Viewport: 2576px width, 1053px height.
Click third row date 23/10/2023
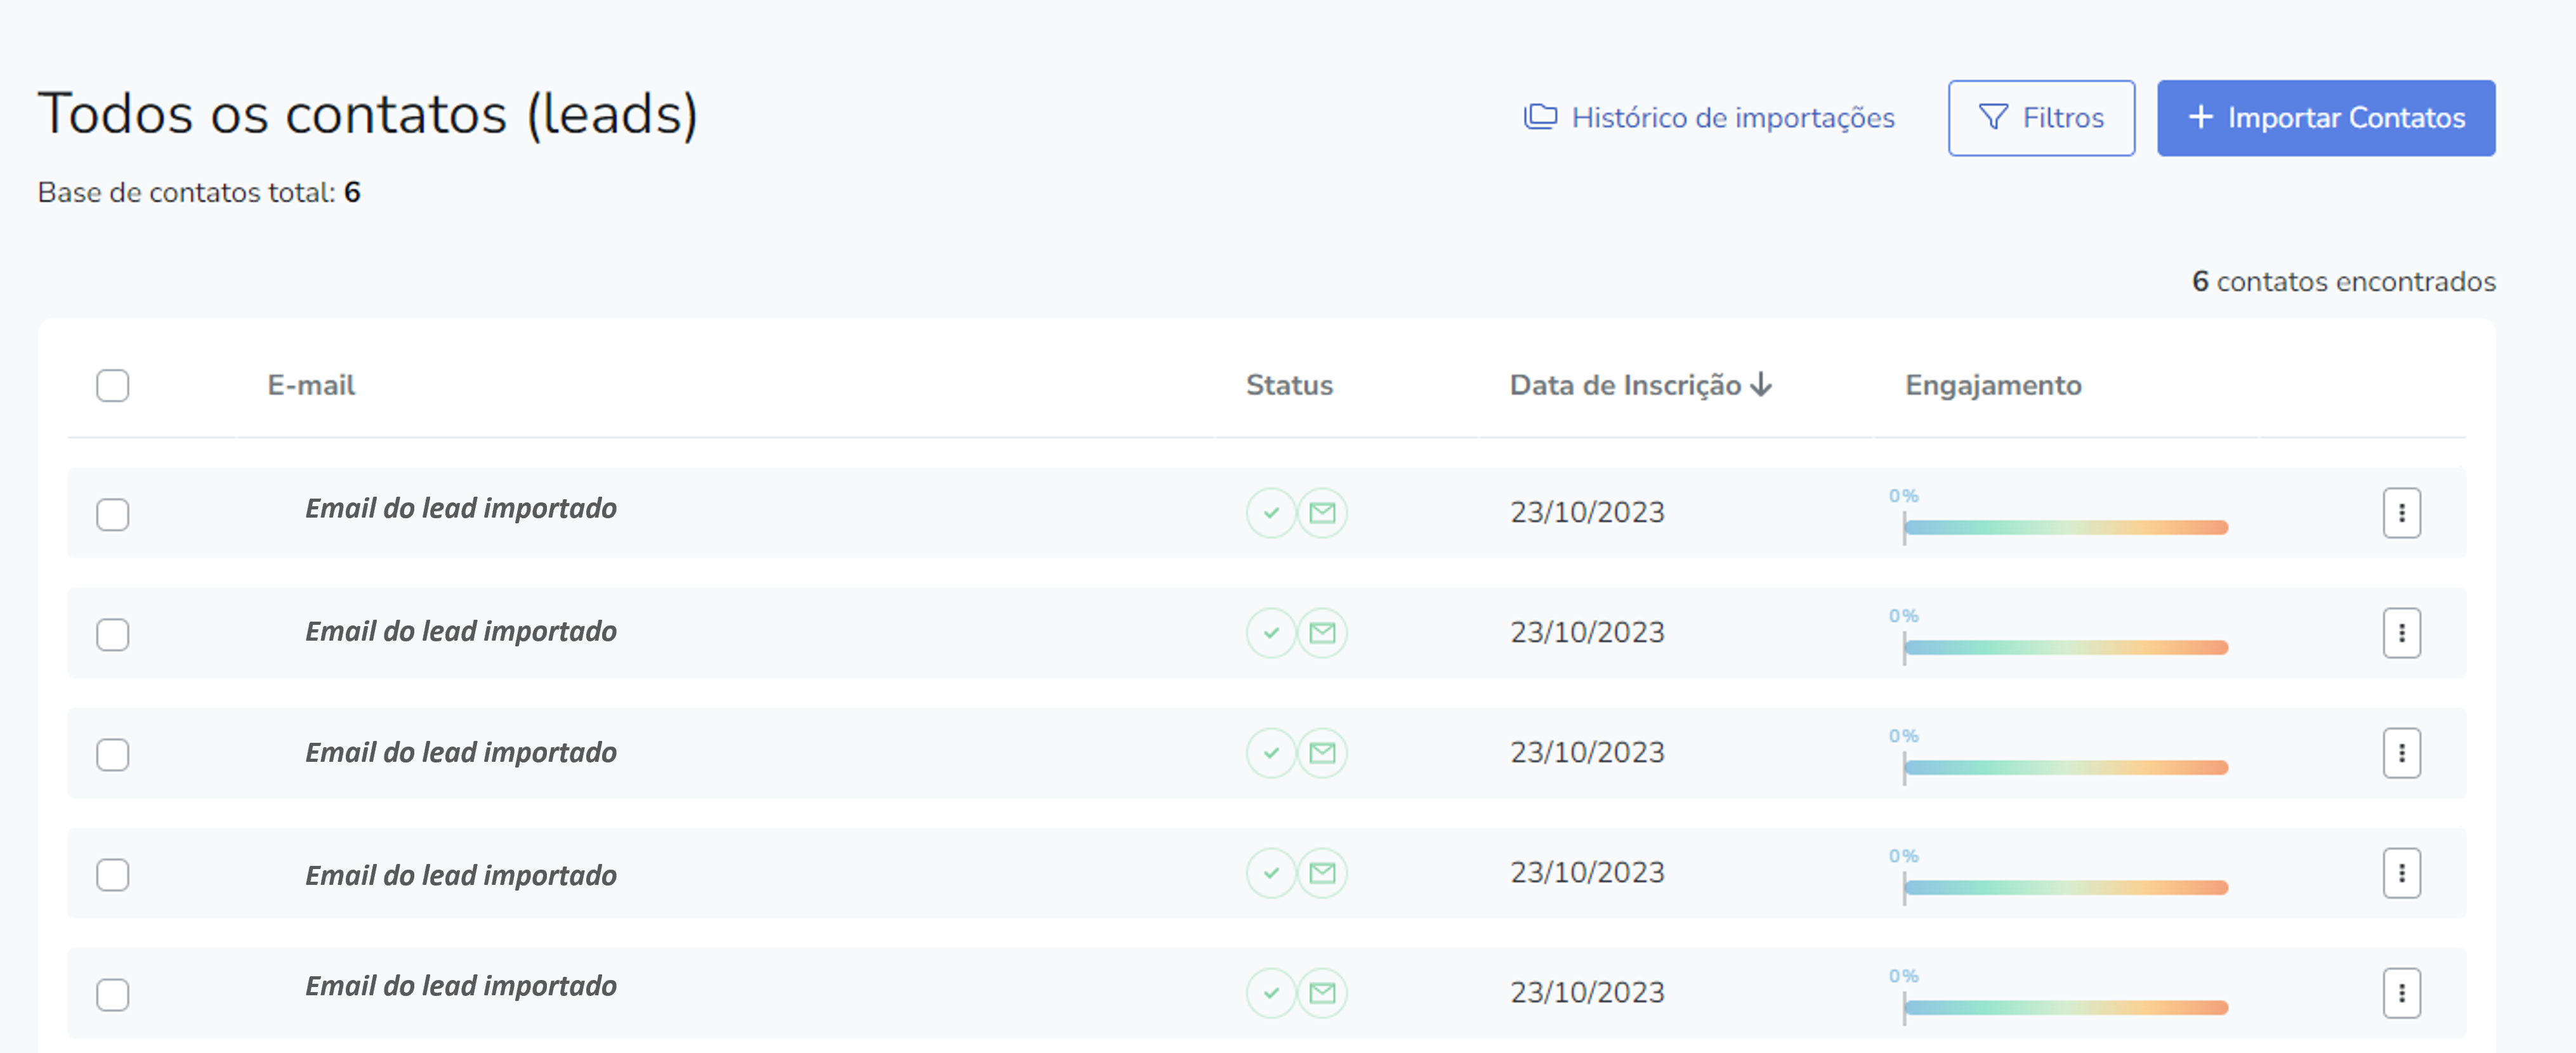pos(1587,753)
